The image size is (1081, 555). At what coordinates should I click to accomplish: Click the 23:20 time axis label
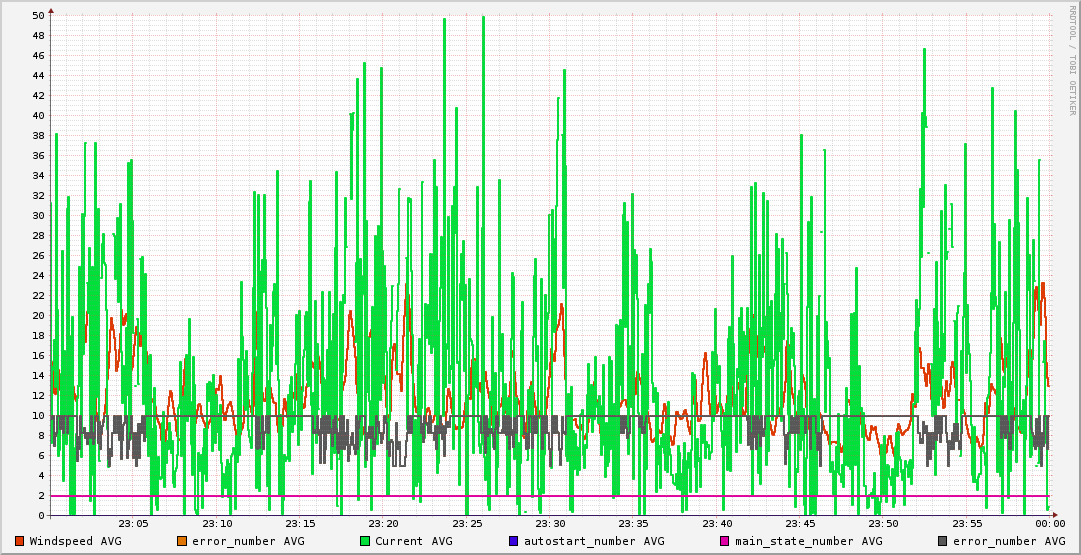(384, 524)
